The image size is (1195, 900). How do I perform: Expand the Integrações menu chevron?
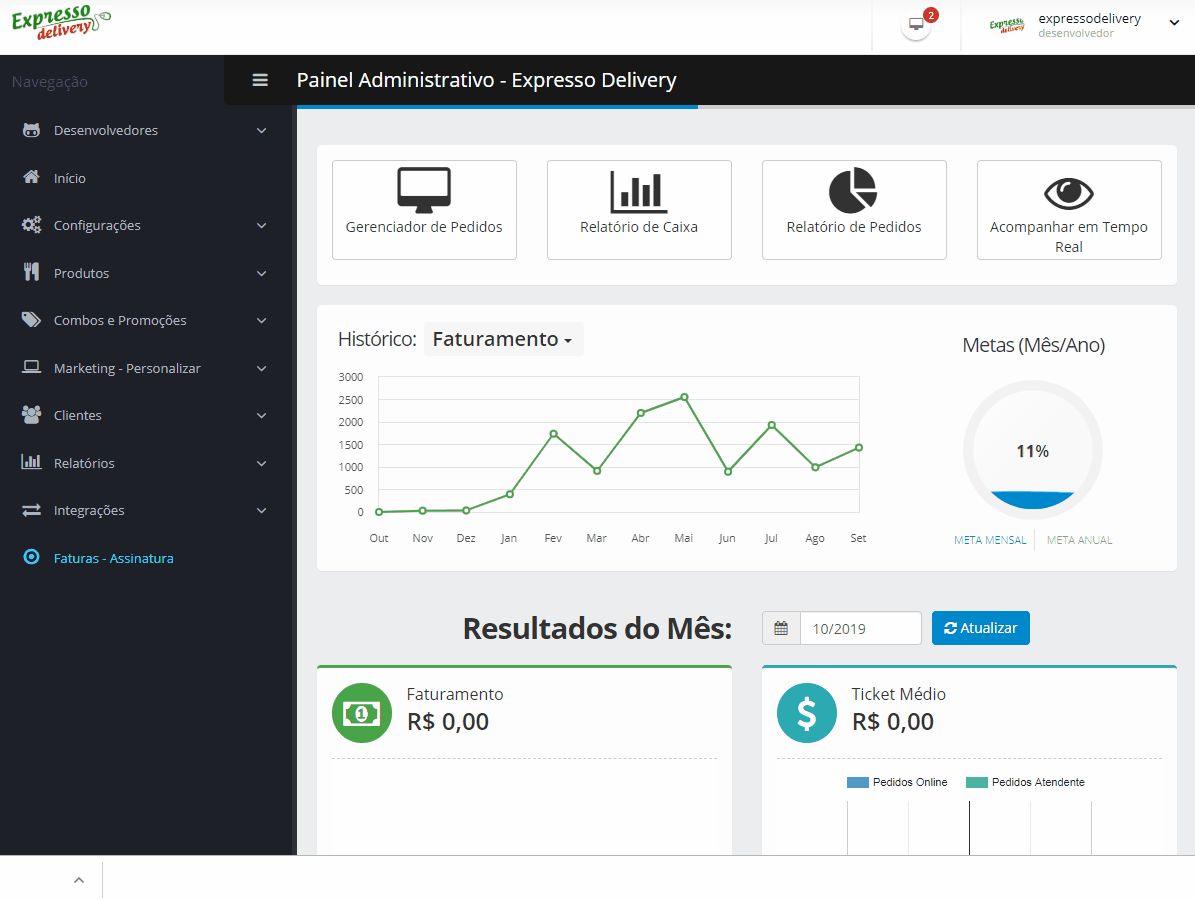coord(261,511)
